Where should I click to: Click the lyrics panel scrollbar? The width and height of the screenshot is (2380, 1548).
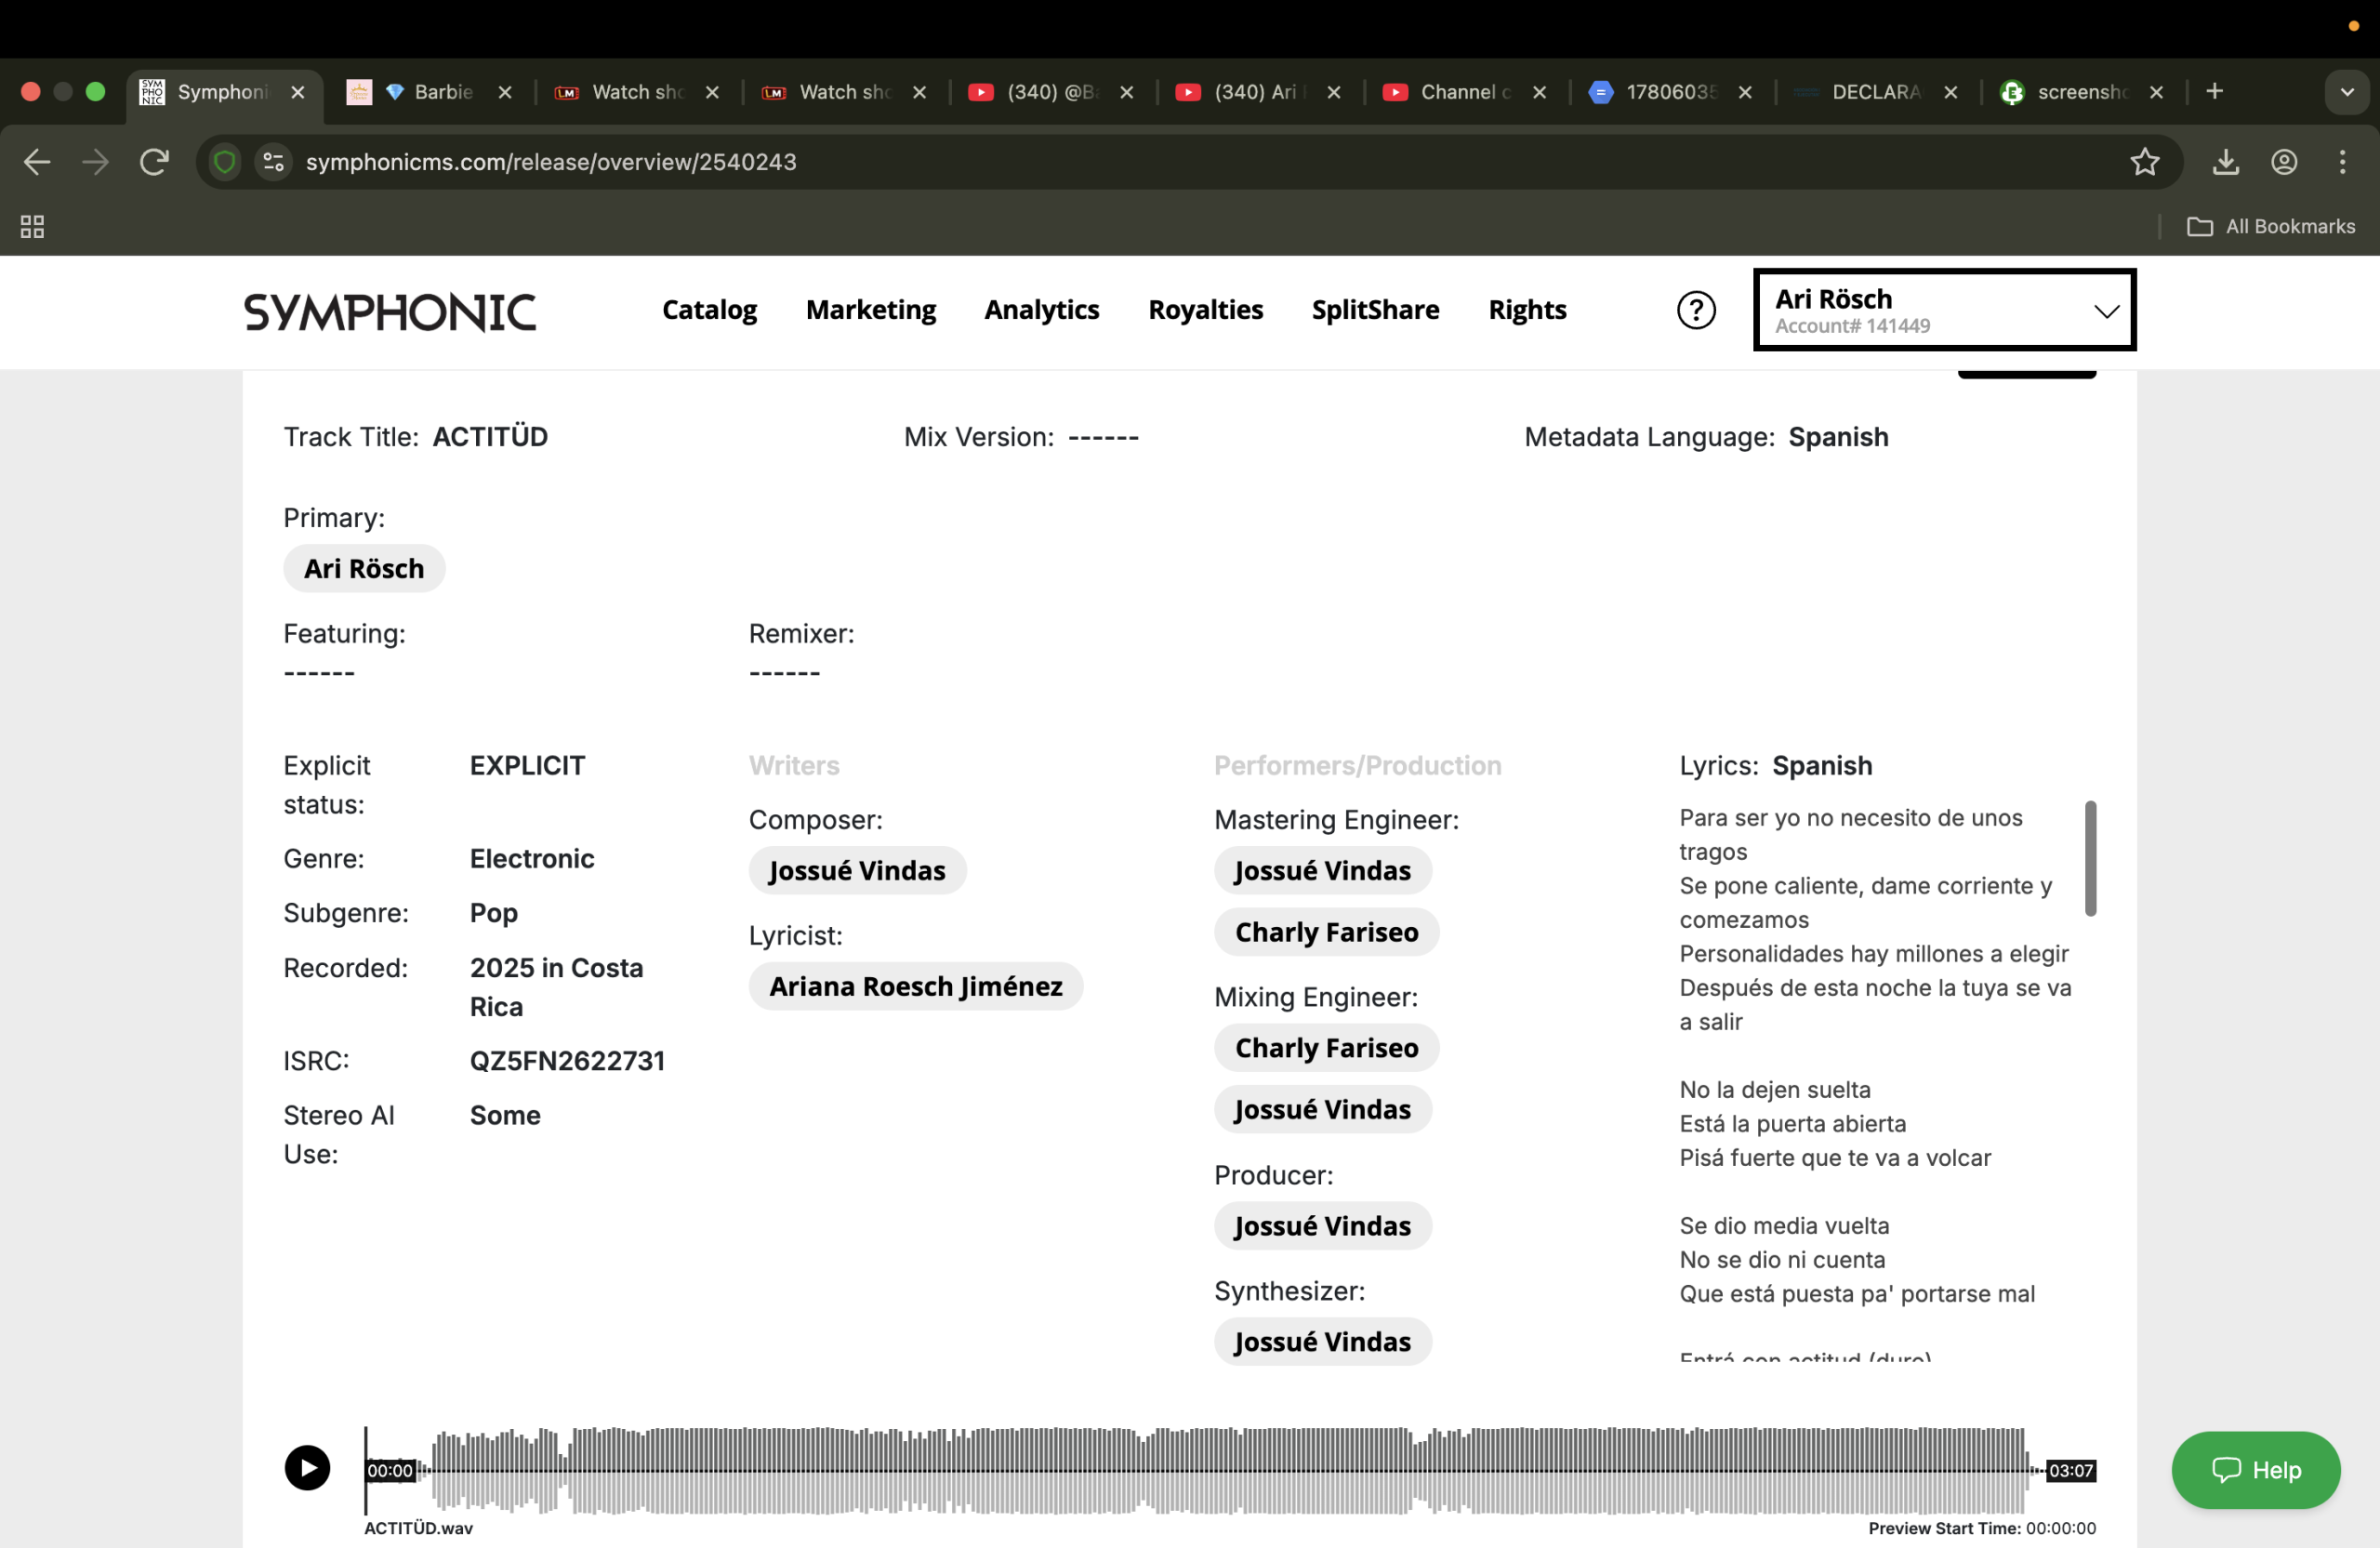coord(2090,858)
